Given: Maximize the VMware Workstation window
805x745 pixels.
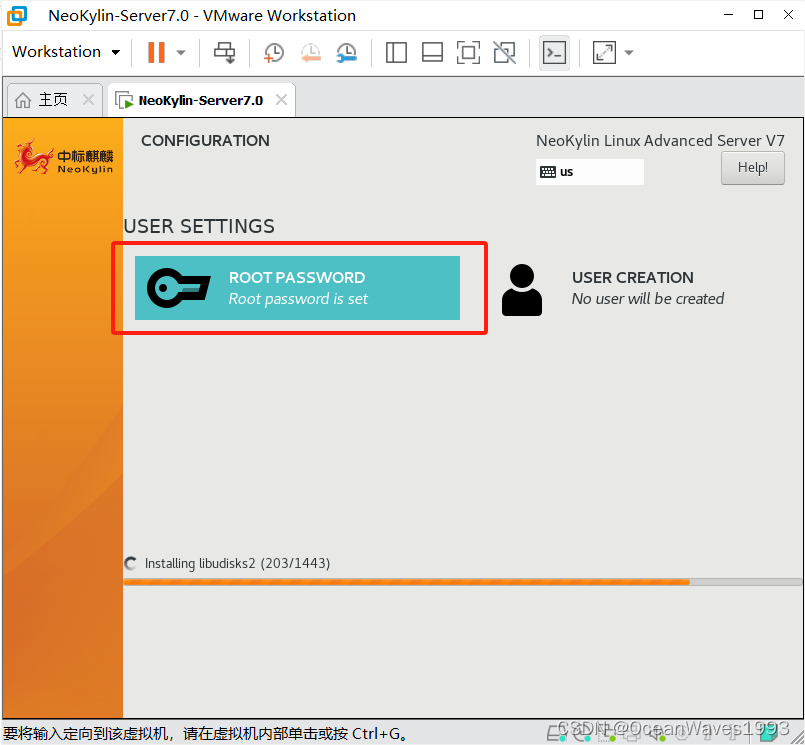Looking at the screenshot, I should (x=758, y=15).
